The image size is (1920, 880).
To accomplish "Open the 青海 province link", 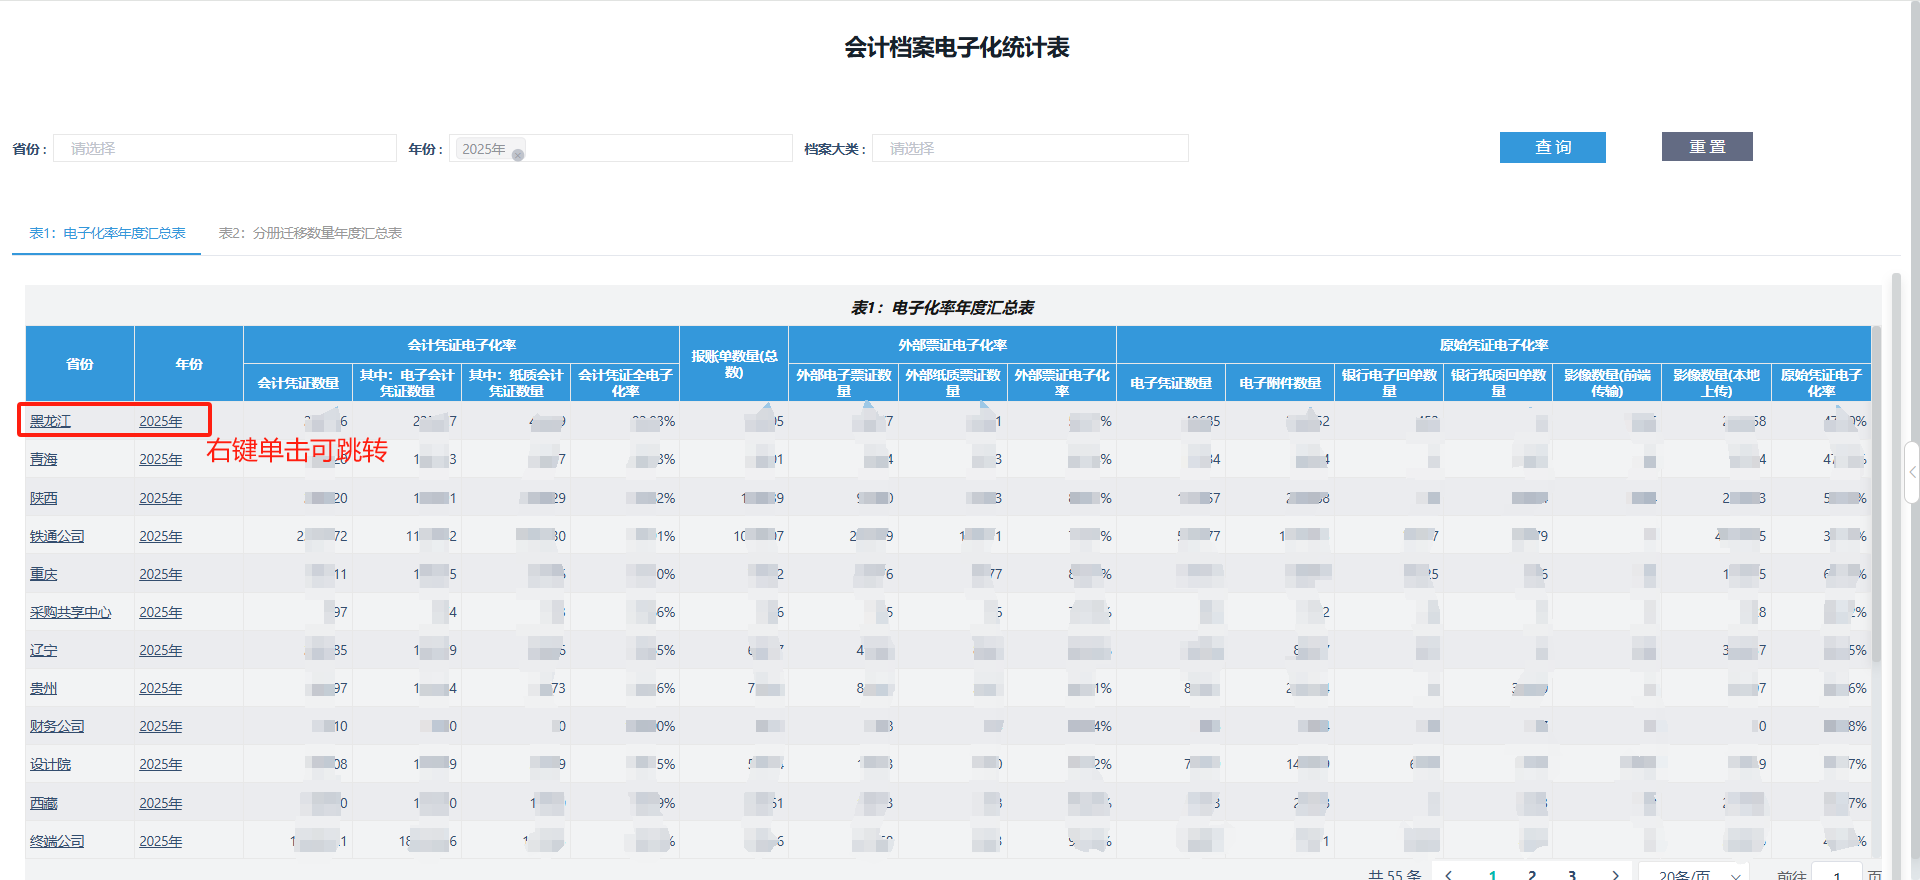I will point(43,459).
